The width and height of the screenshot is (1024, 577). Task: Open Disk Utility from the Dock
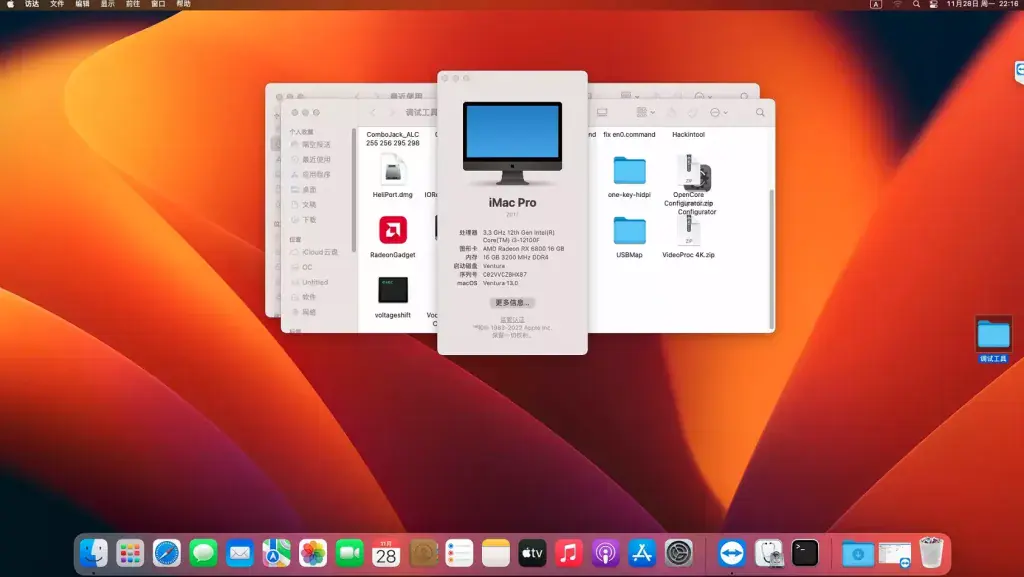768,554
